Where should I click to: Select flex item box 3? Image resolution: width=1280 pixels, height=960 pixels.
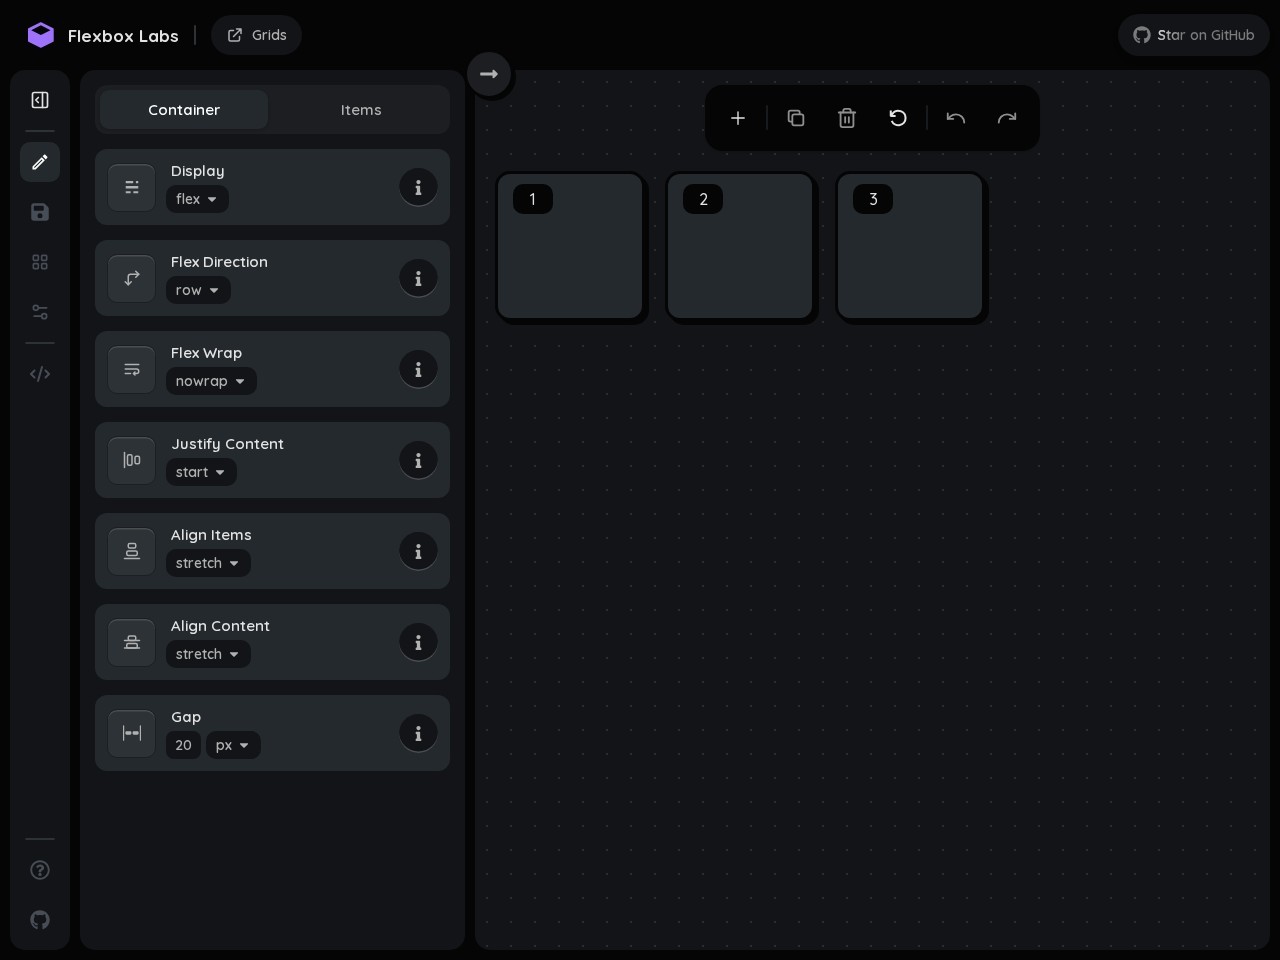910,246
